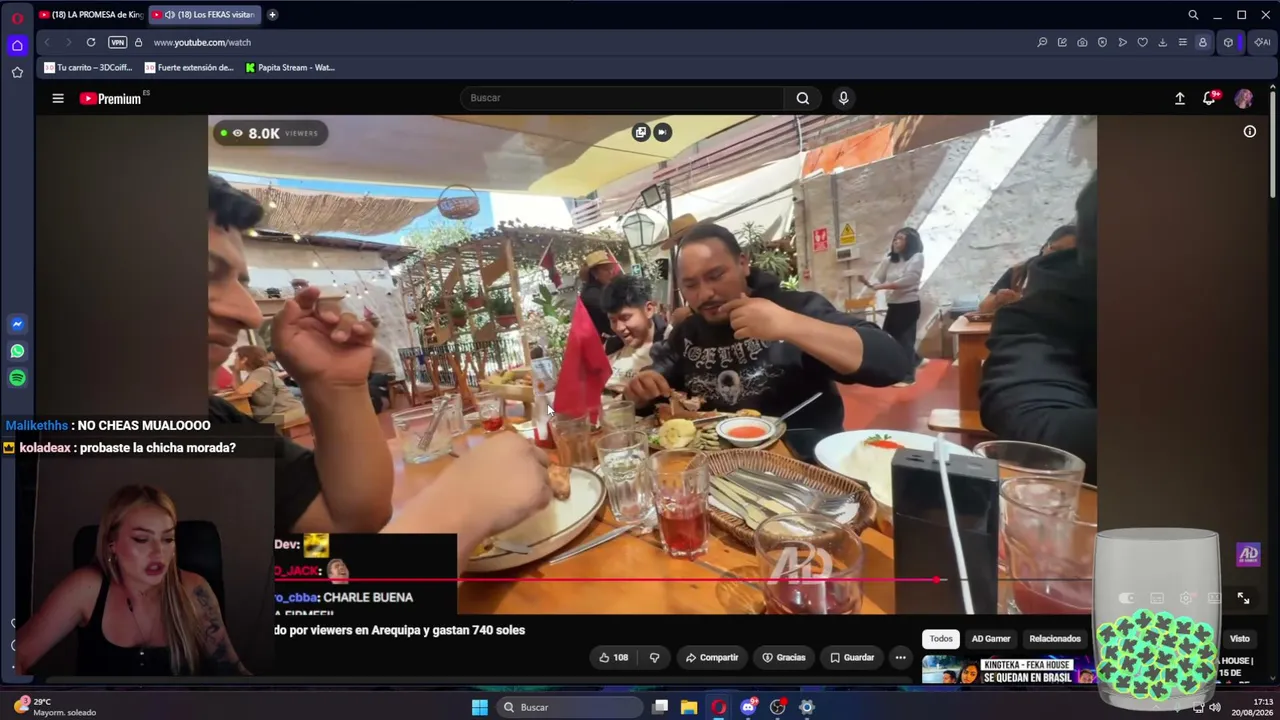
Task: Open the YouTube guide hamburger menu
Action: [58, 98]
